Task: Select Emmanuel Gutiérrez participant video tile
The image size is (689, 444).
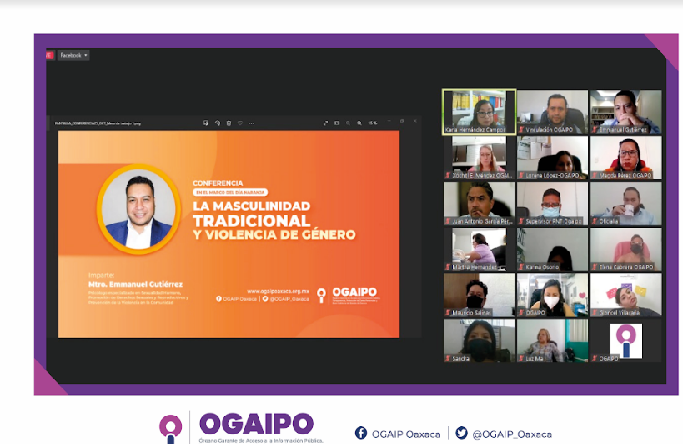Action: (x=624, y=112)
